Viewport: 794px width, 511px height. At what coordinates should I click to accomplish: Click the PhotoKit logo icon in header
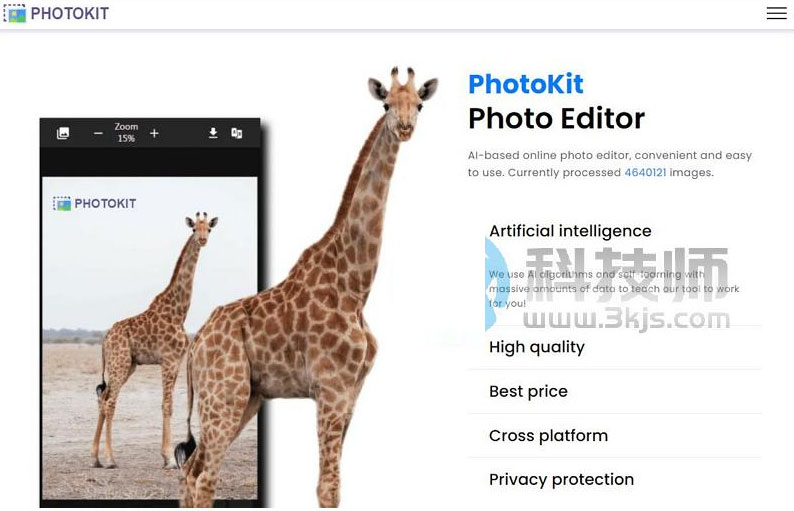14,13
